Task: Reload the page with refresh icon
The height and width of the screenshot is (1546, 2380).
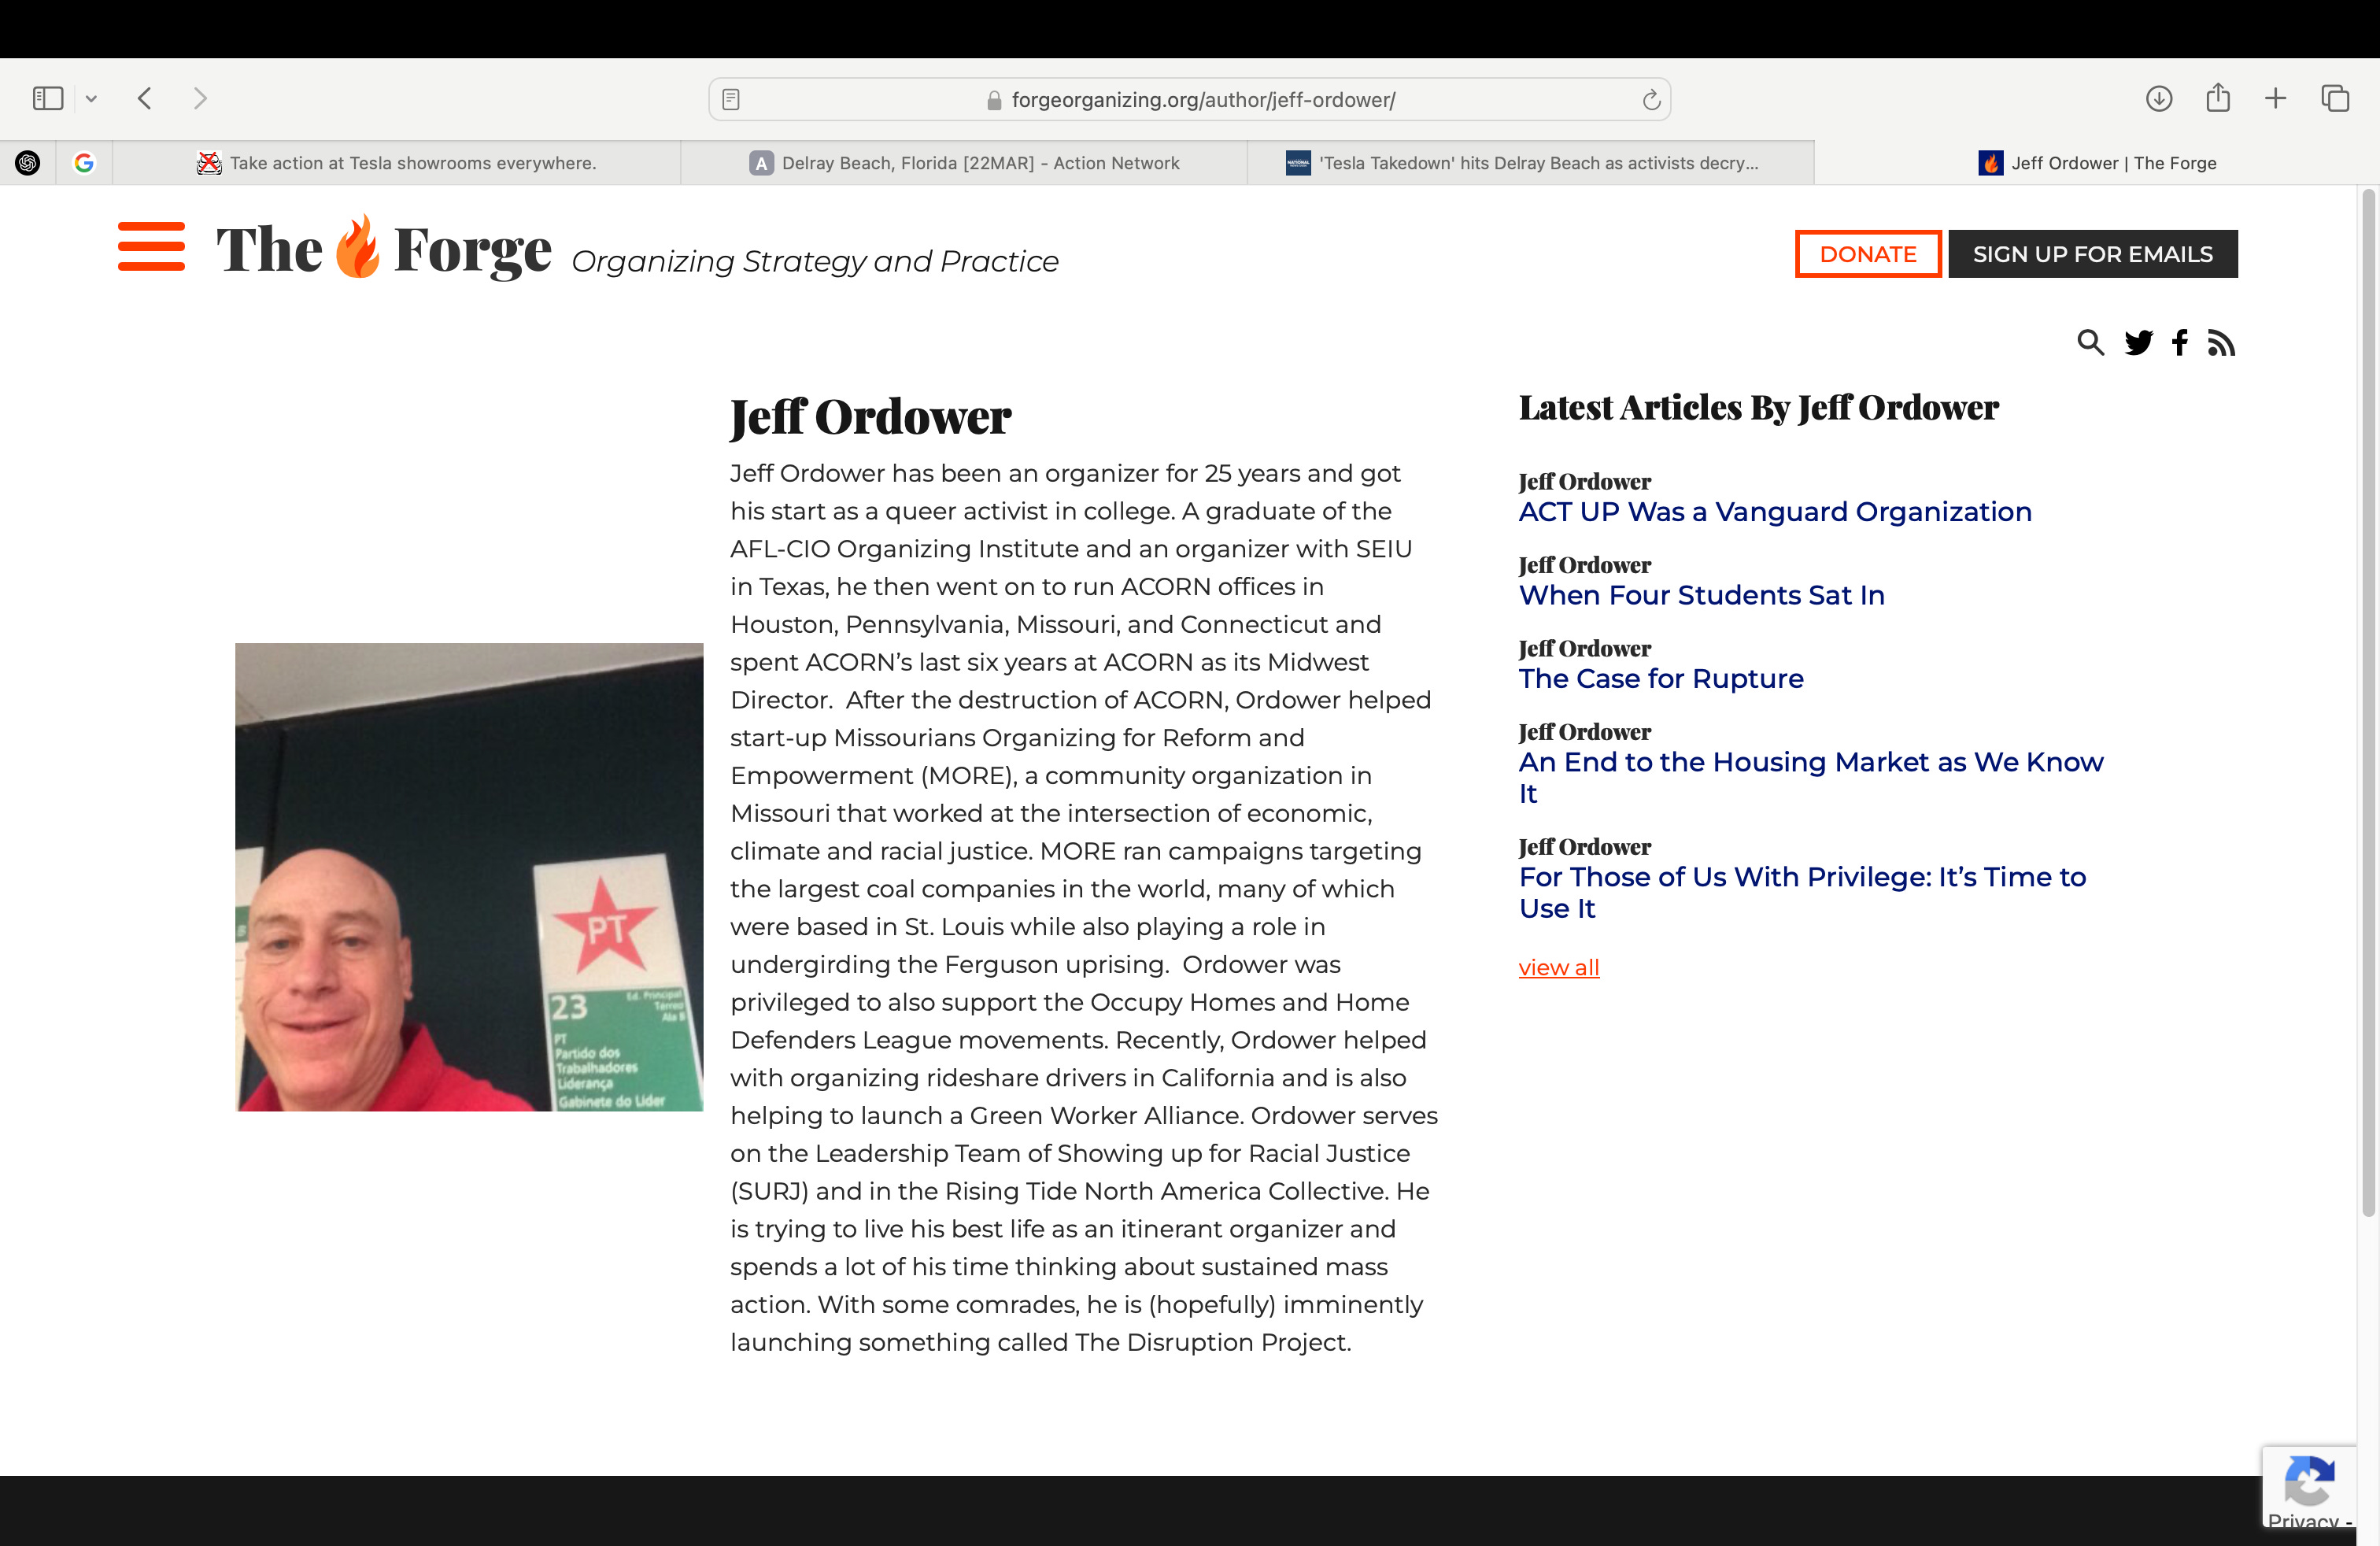Action: point(1651,99)
